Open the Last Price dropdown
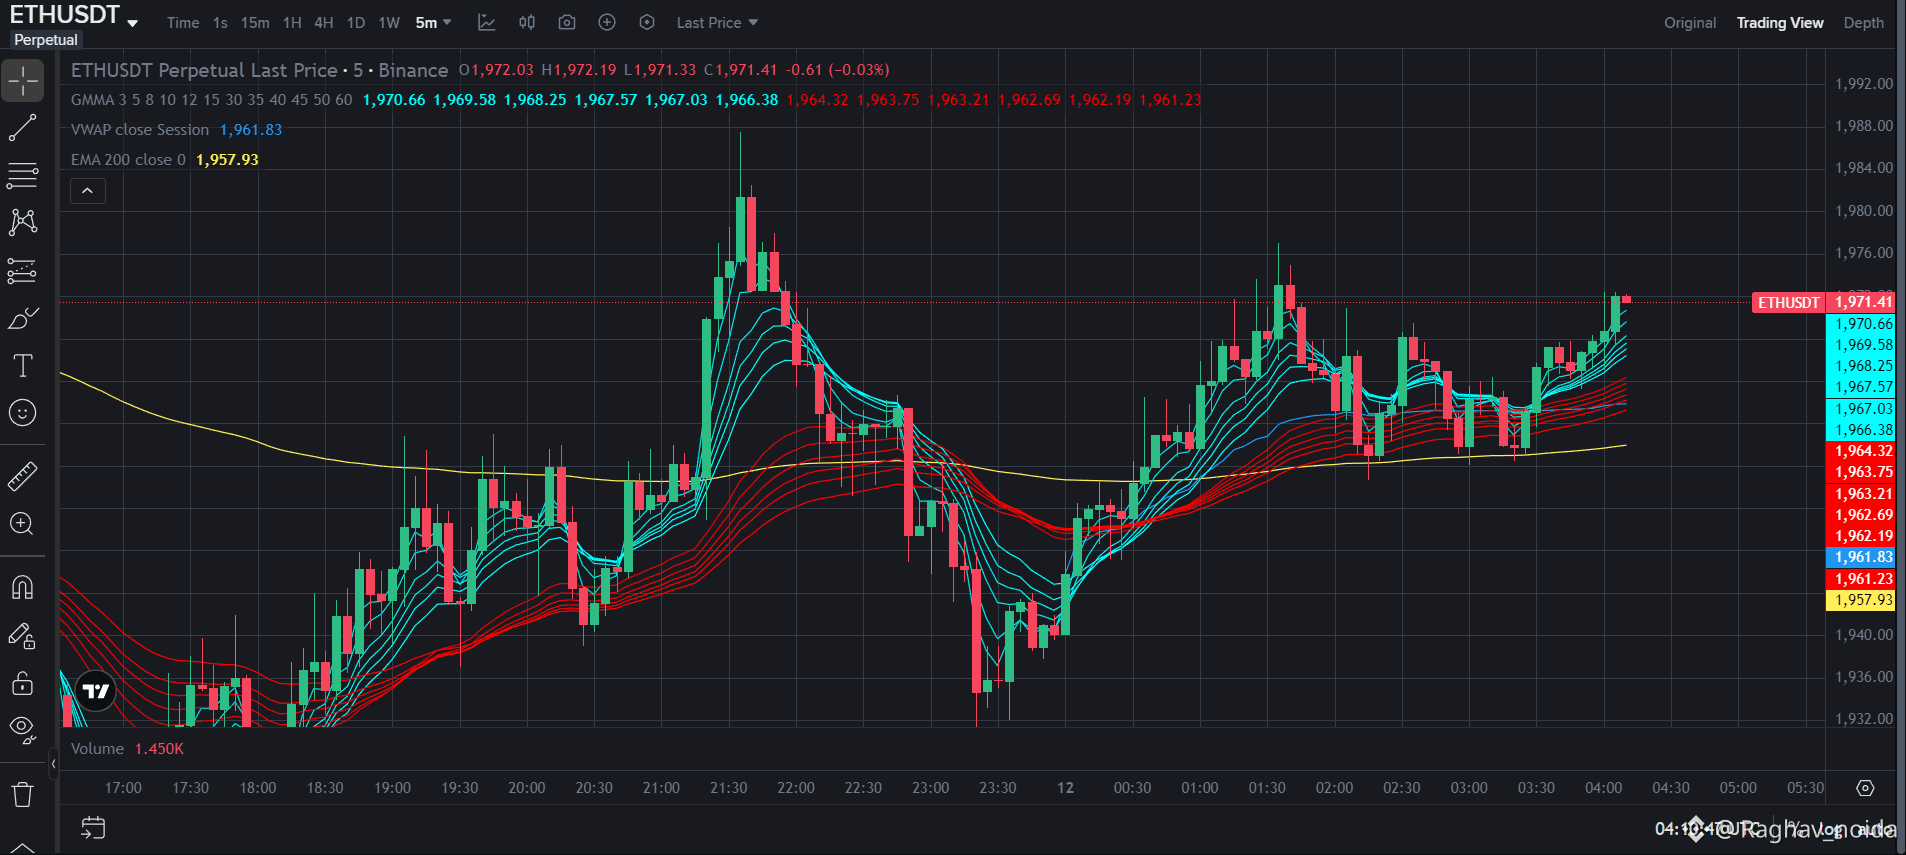This screenshot has width=1906, height=855. click(x=717, y=22)
